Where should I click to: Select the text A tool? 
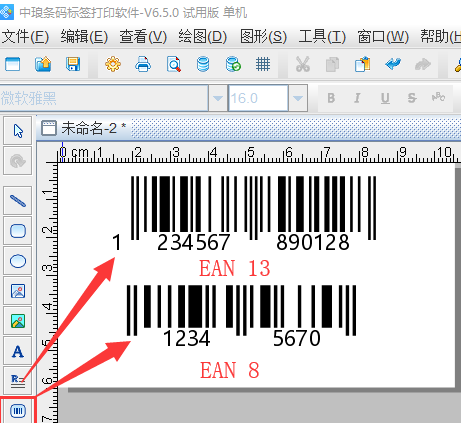click(x=18, y=351)
